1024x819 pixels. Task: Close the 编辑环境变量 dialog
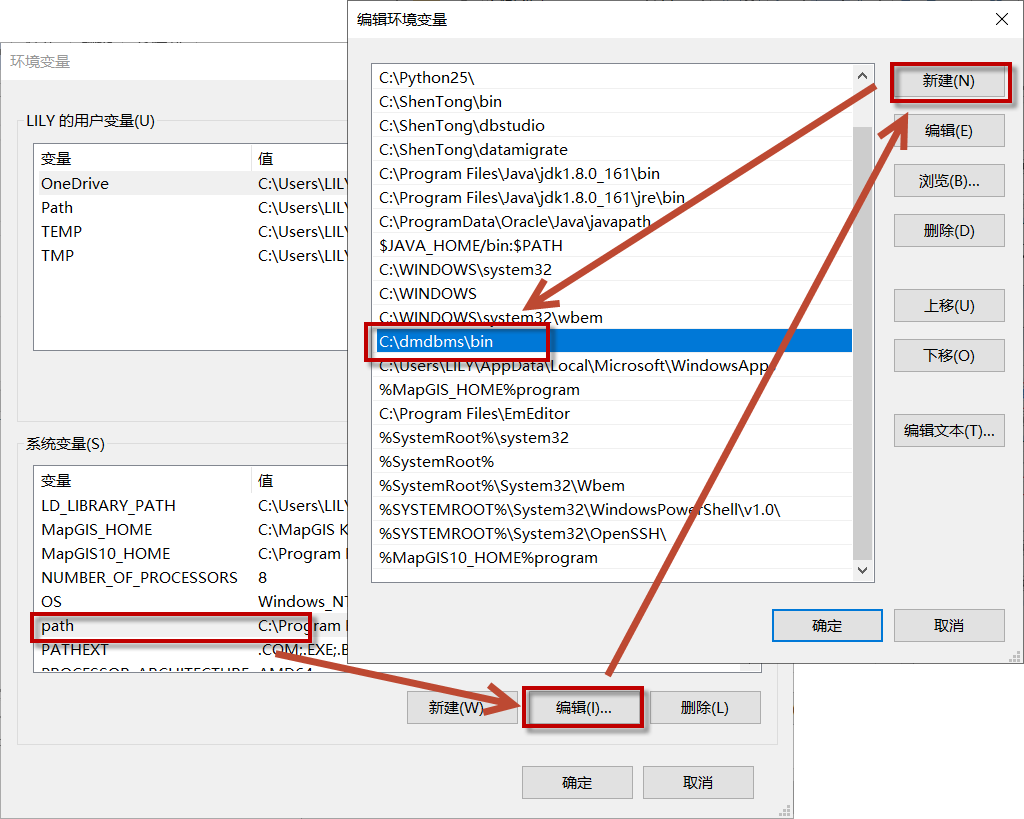tap(1001, 20)
